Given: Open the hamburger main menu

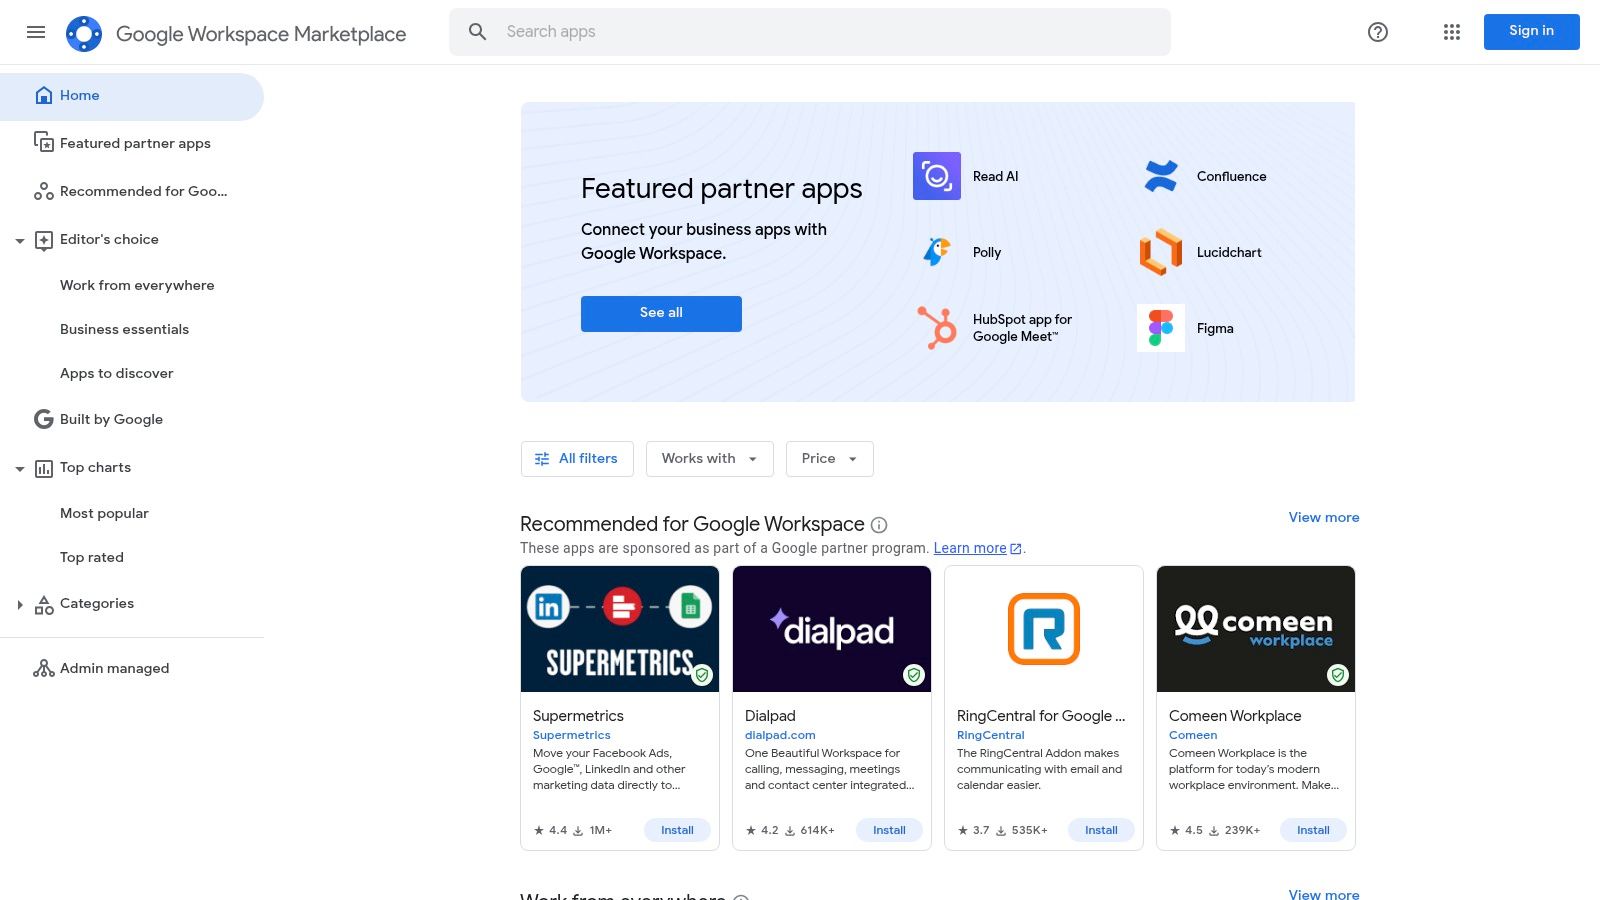Looking at the screenshot, I should pyautogui.click(x=36, y=32).
